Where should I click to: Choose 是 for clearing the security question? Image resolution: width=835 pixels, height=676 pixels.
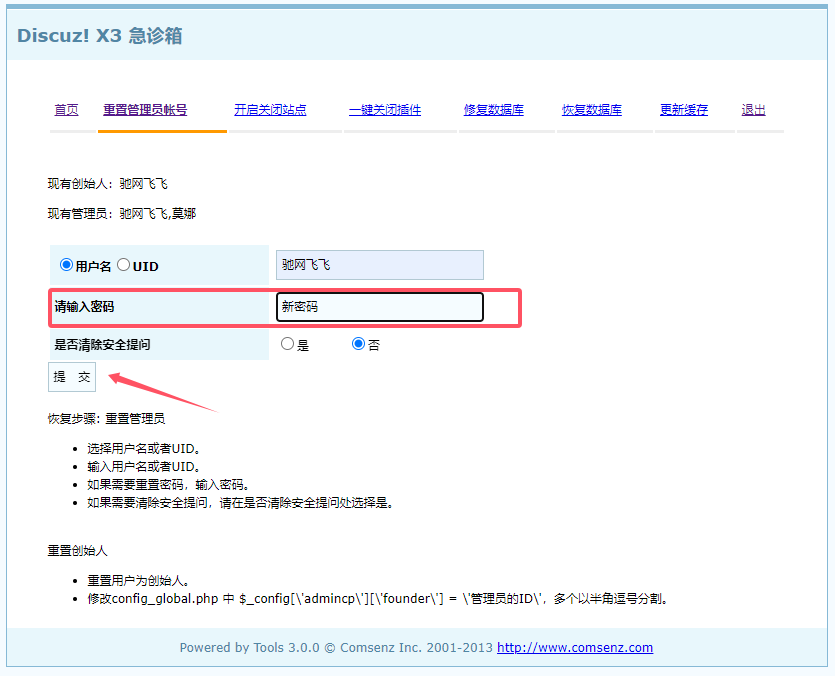[288, 344]
